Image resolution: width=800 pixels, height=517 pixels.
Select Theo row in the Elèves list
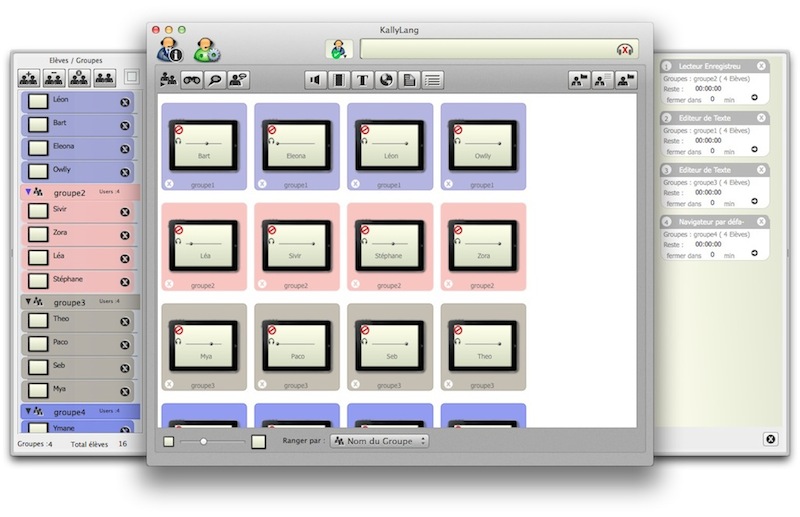[78, 321]
